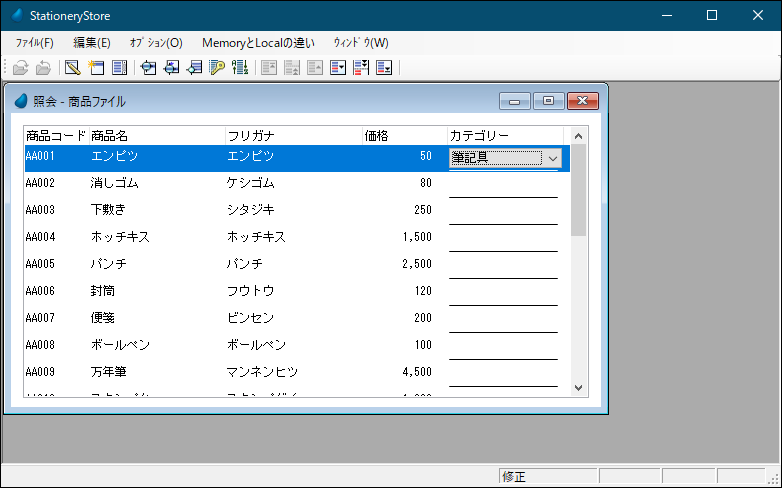Click the category field in 消しゴム row

pyautogui.click(x=503, y=184)
